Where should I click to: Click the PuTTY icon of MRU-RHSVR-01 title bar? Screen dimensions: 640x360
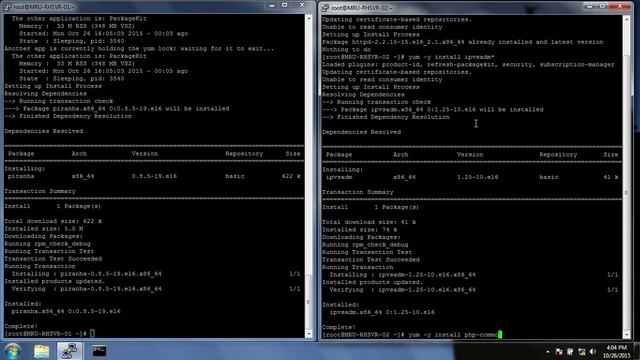(7, 7)
